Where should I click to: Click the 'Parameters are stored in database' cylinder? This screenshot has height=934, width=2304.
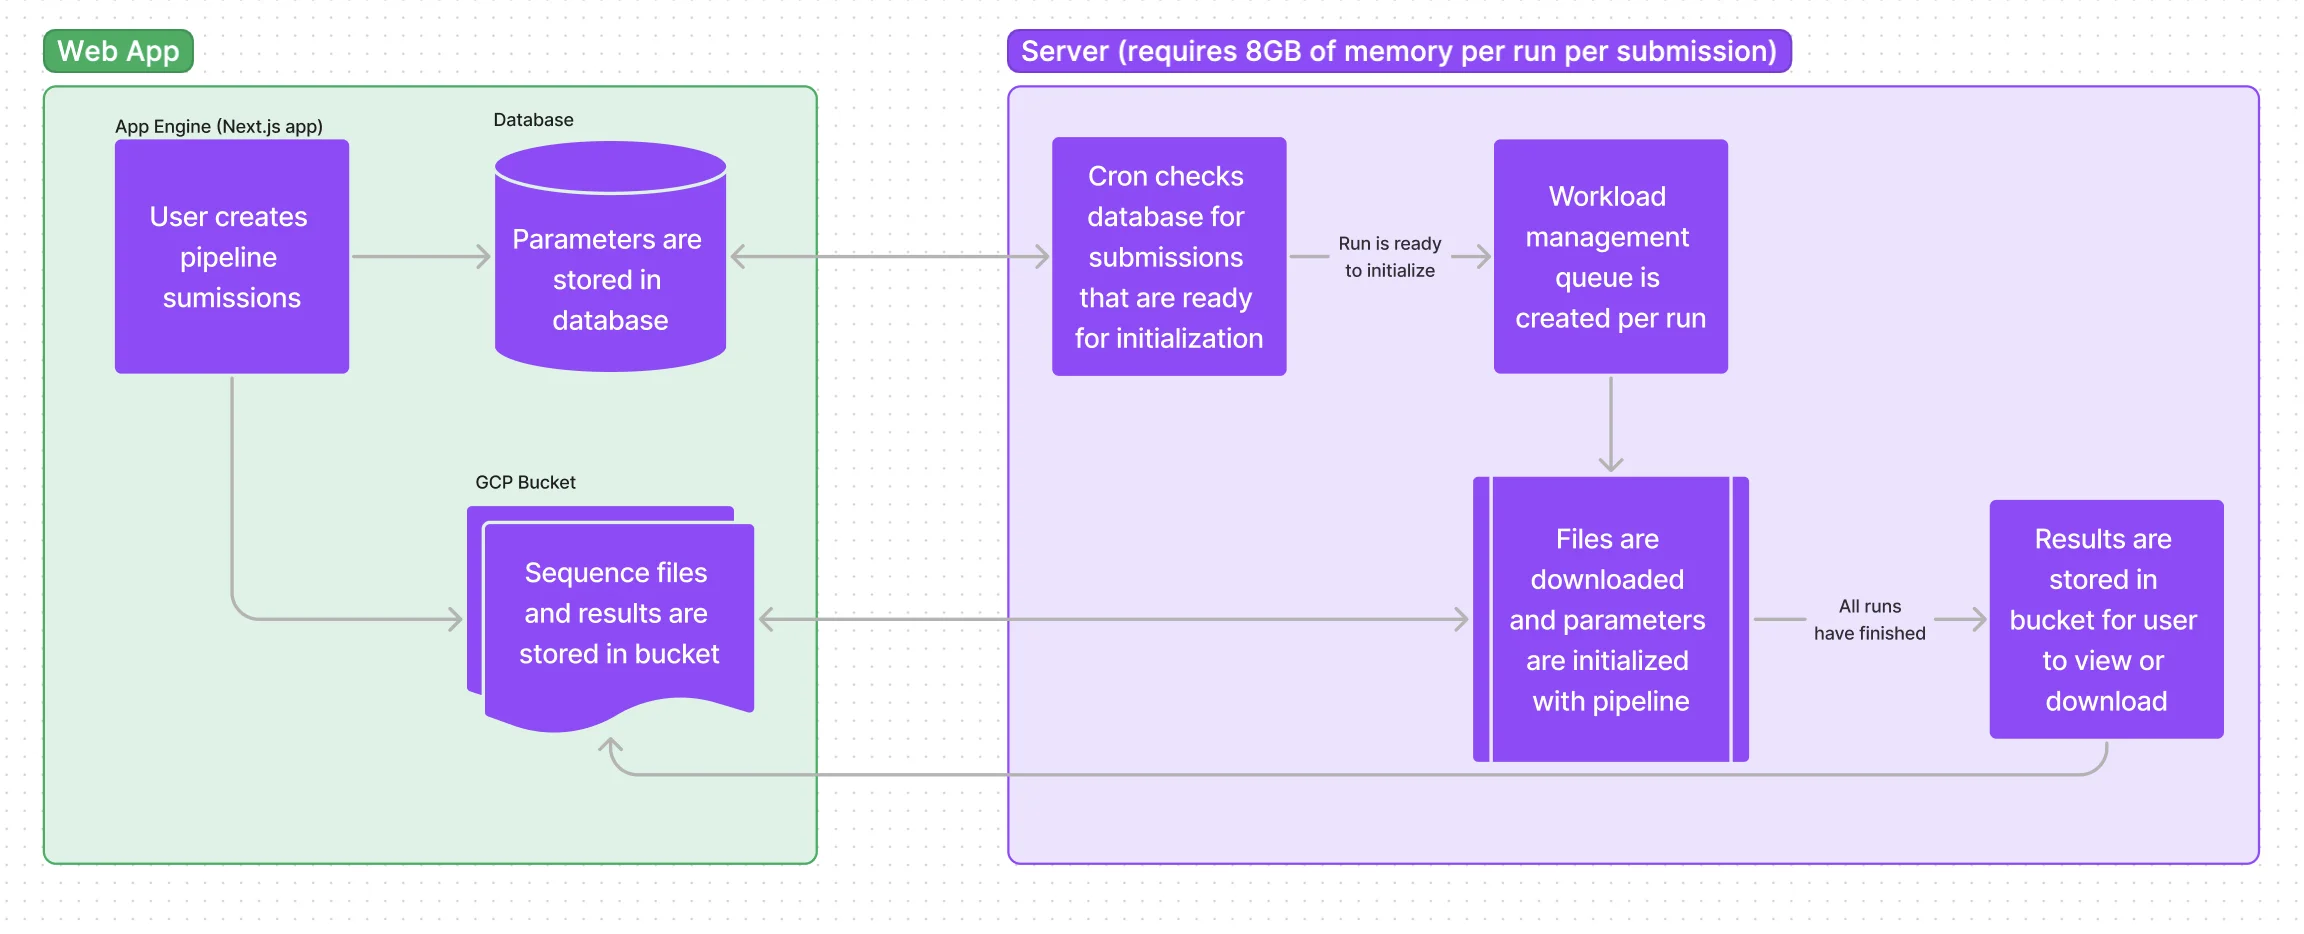click(x=609, y=280)
